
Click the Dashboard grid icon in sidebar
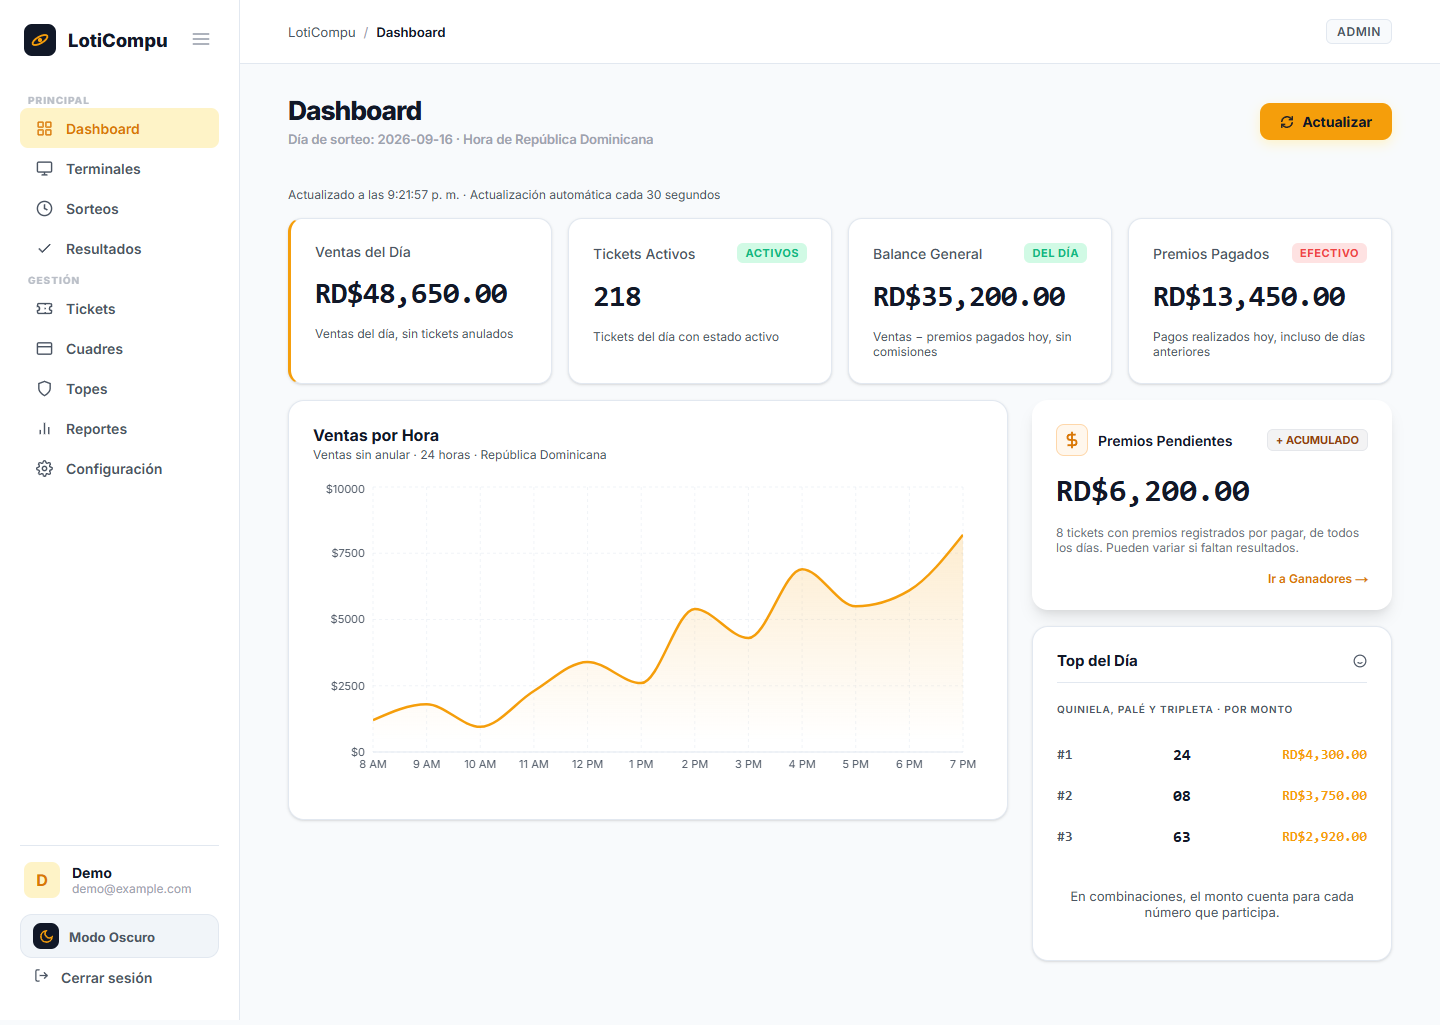(x=44, y=129)
